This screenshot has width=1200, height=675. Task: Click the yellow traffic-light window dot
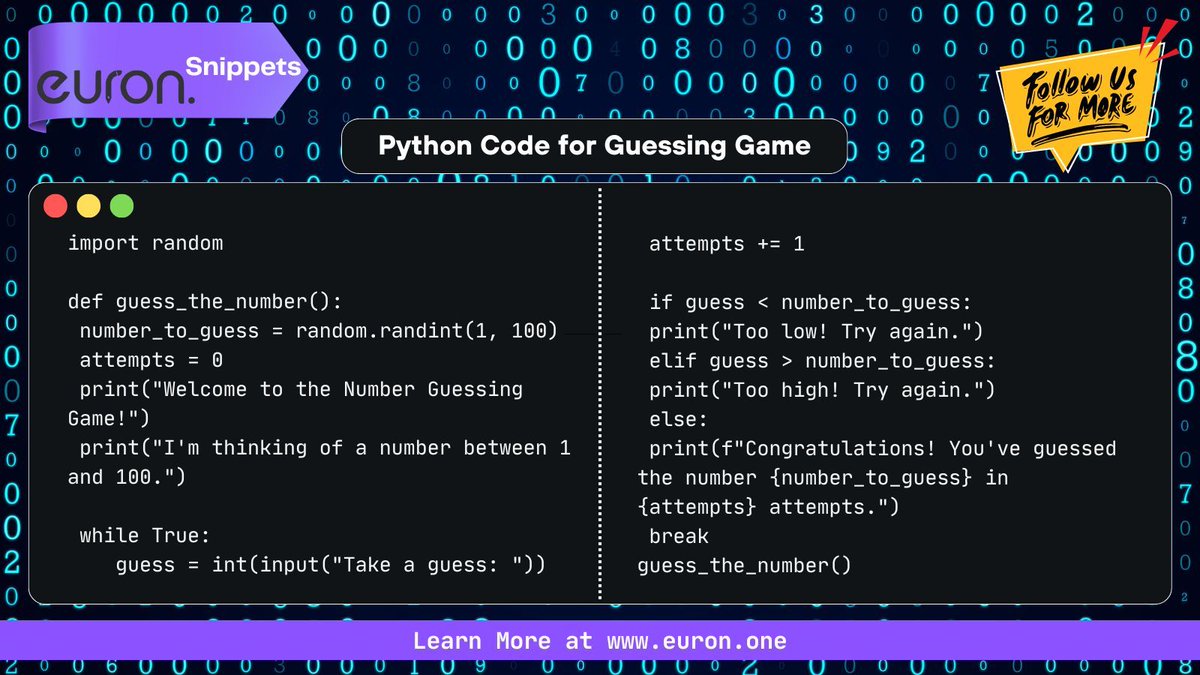88,205
